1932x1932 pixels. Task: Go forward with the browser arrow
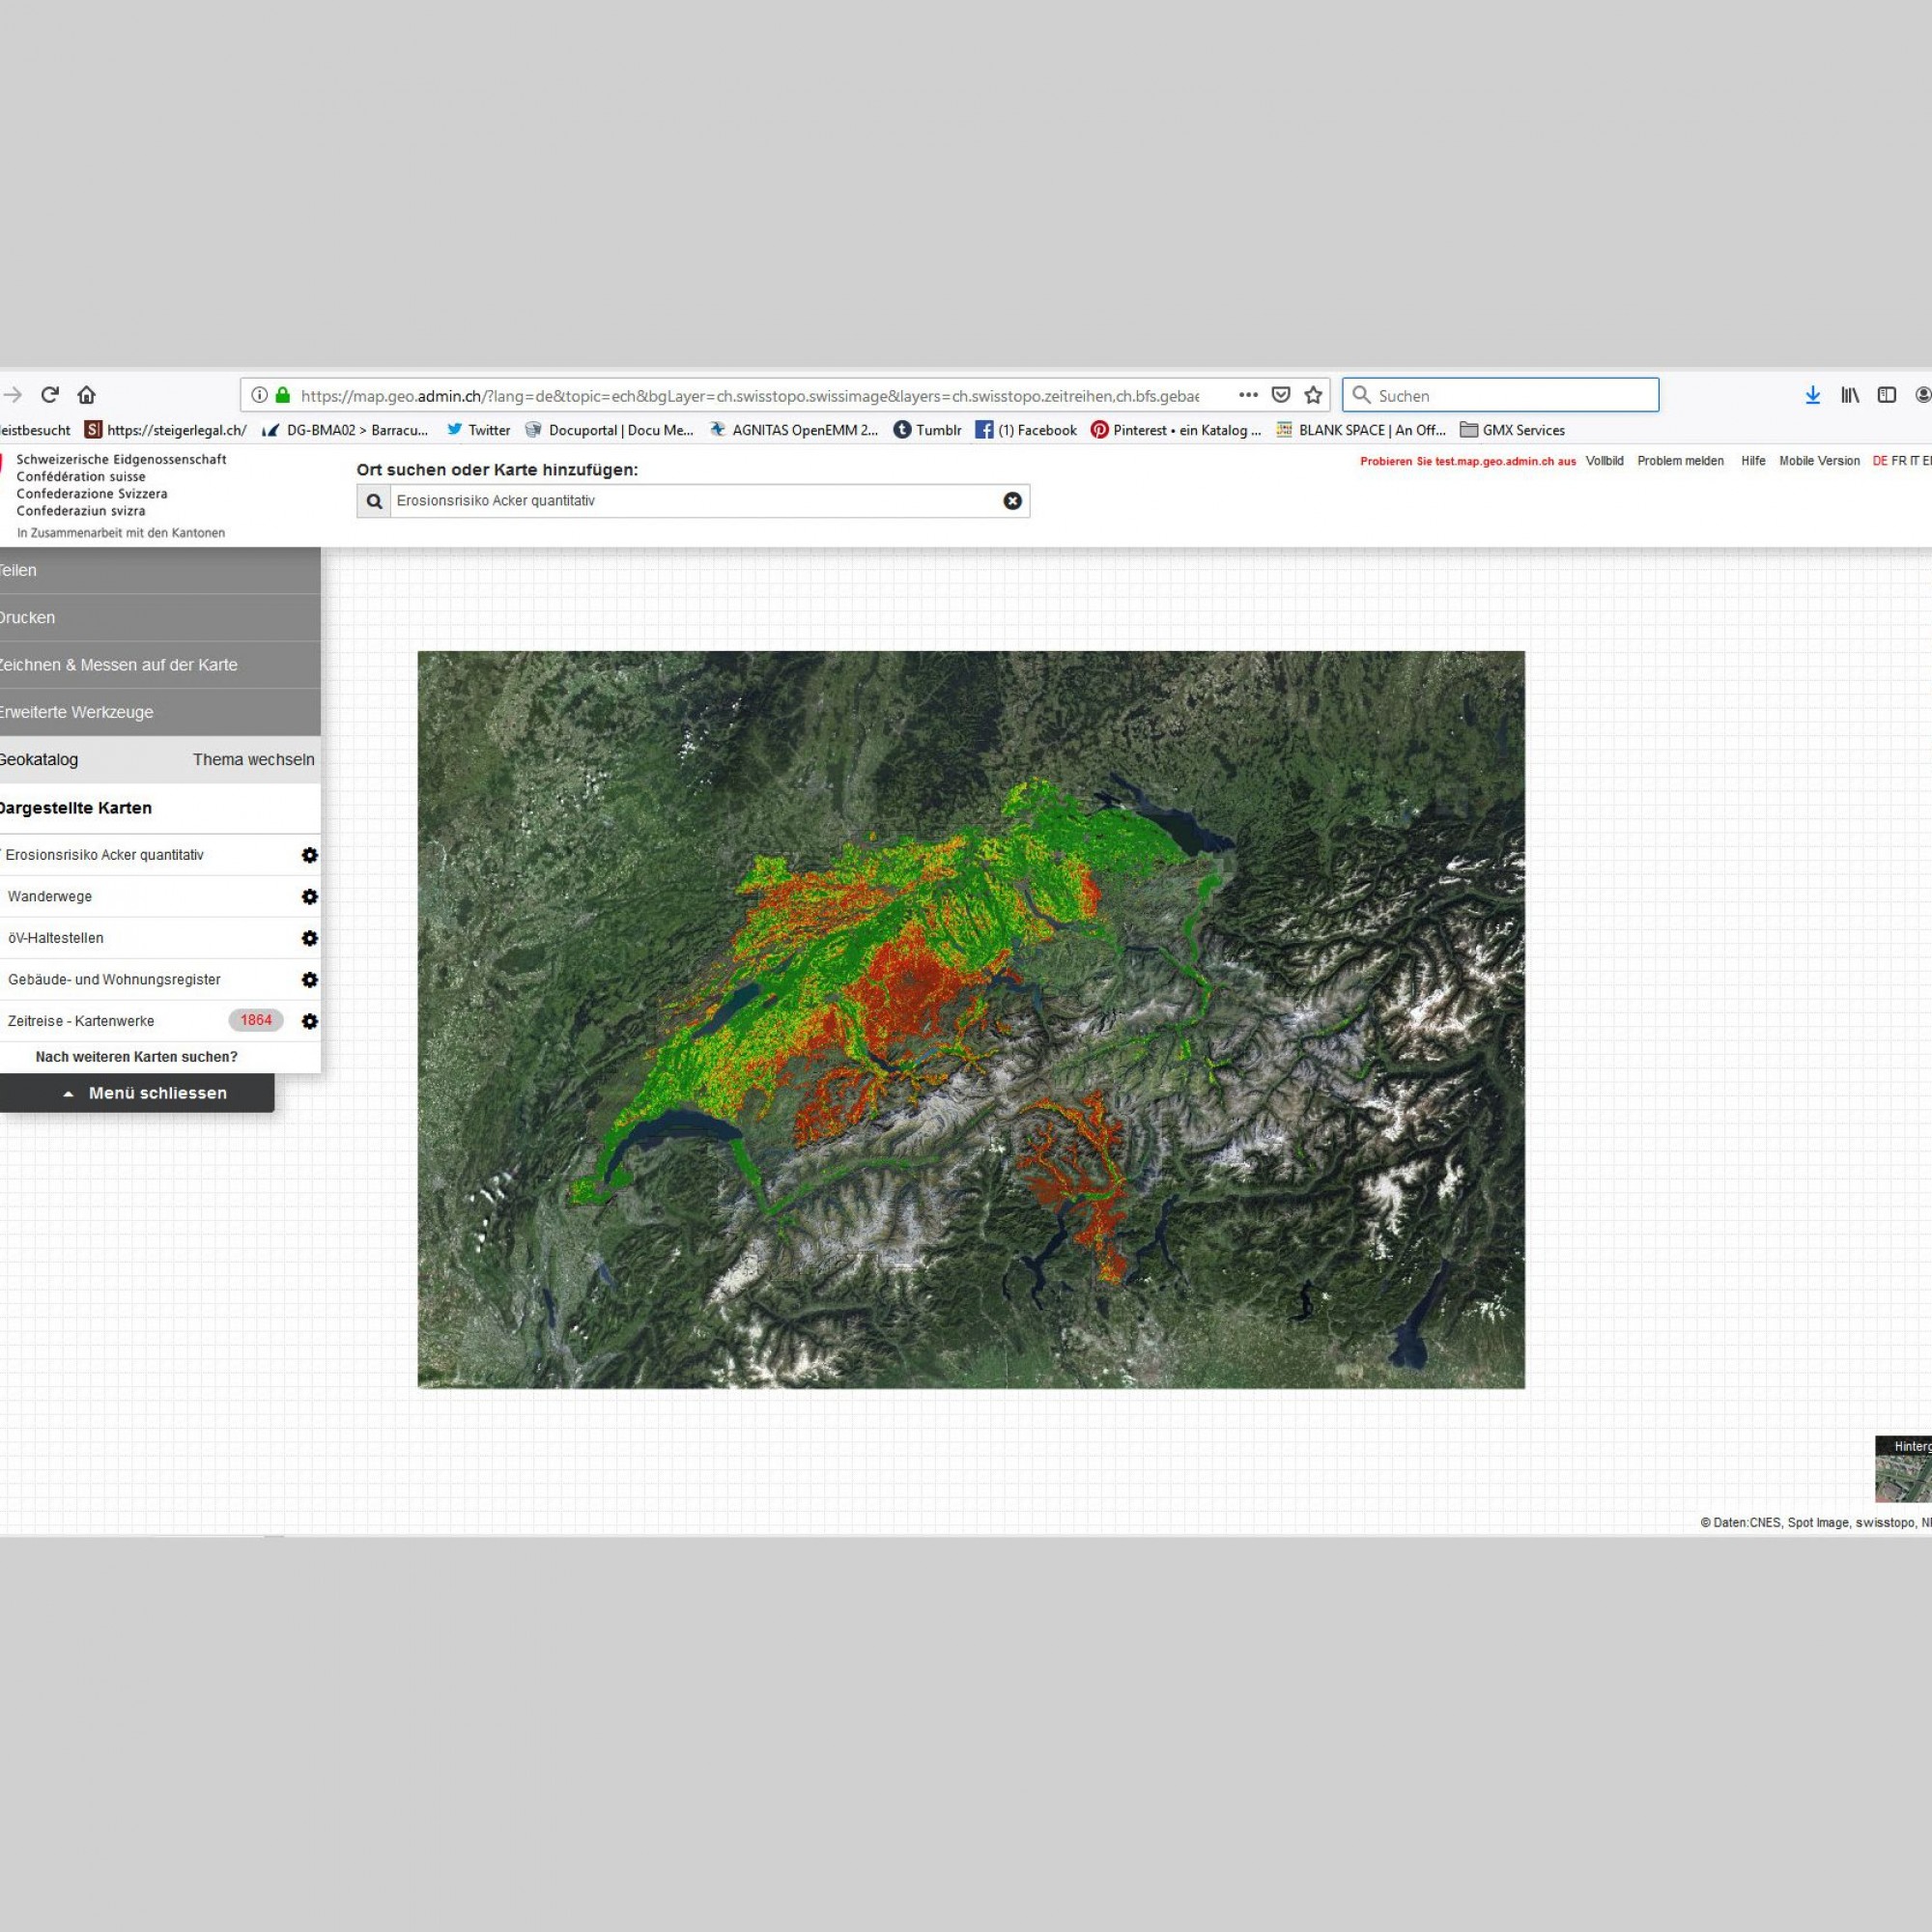pos(12,394)
